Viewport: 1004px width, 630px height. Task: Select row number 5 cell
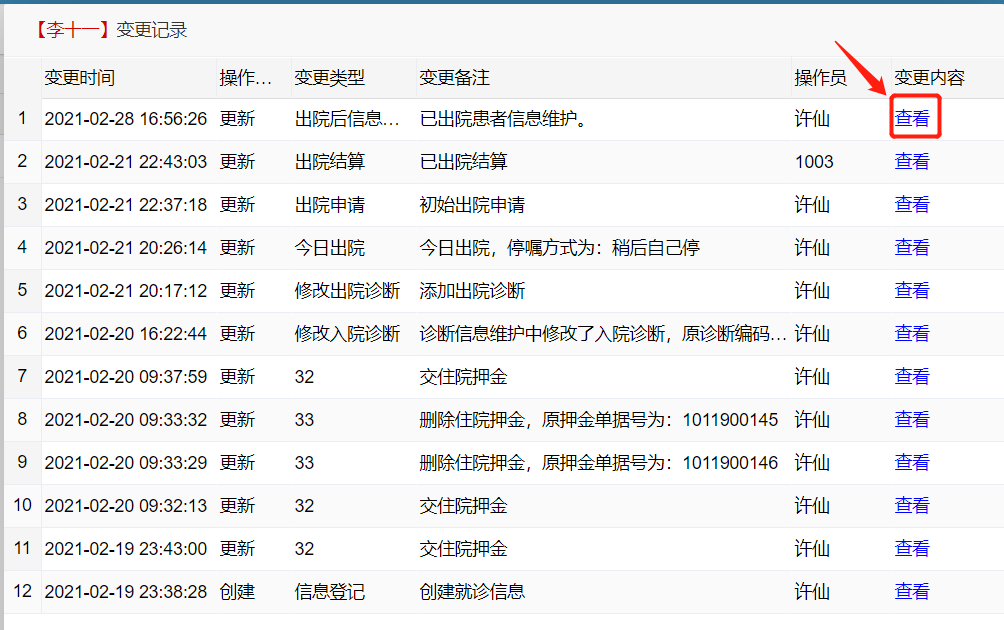coord(22,291)
